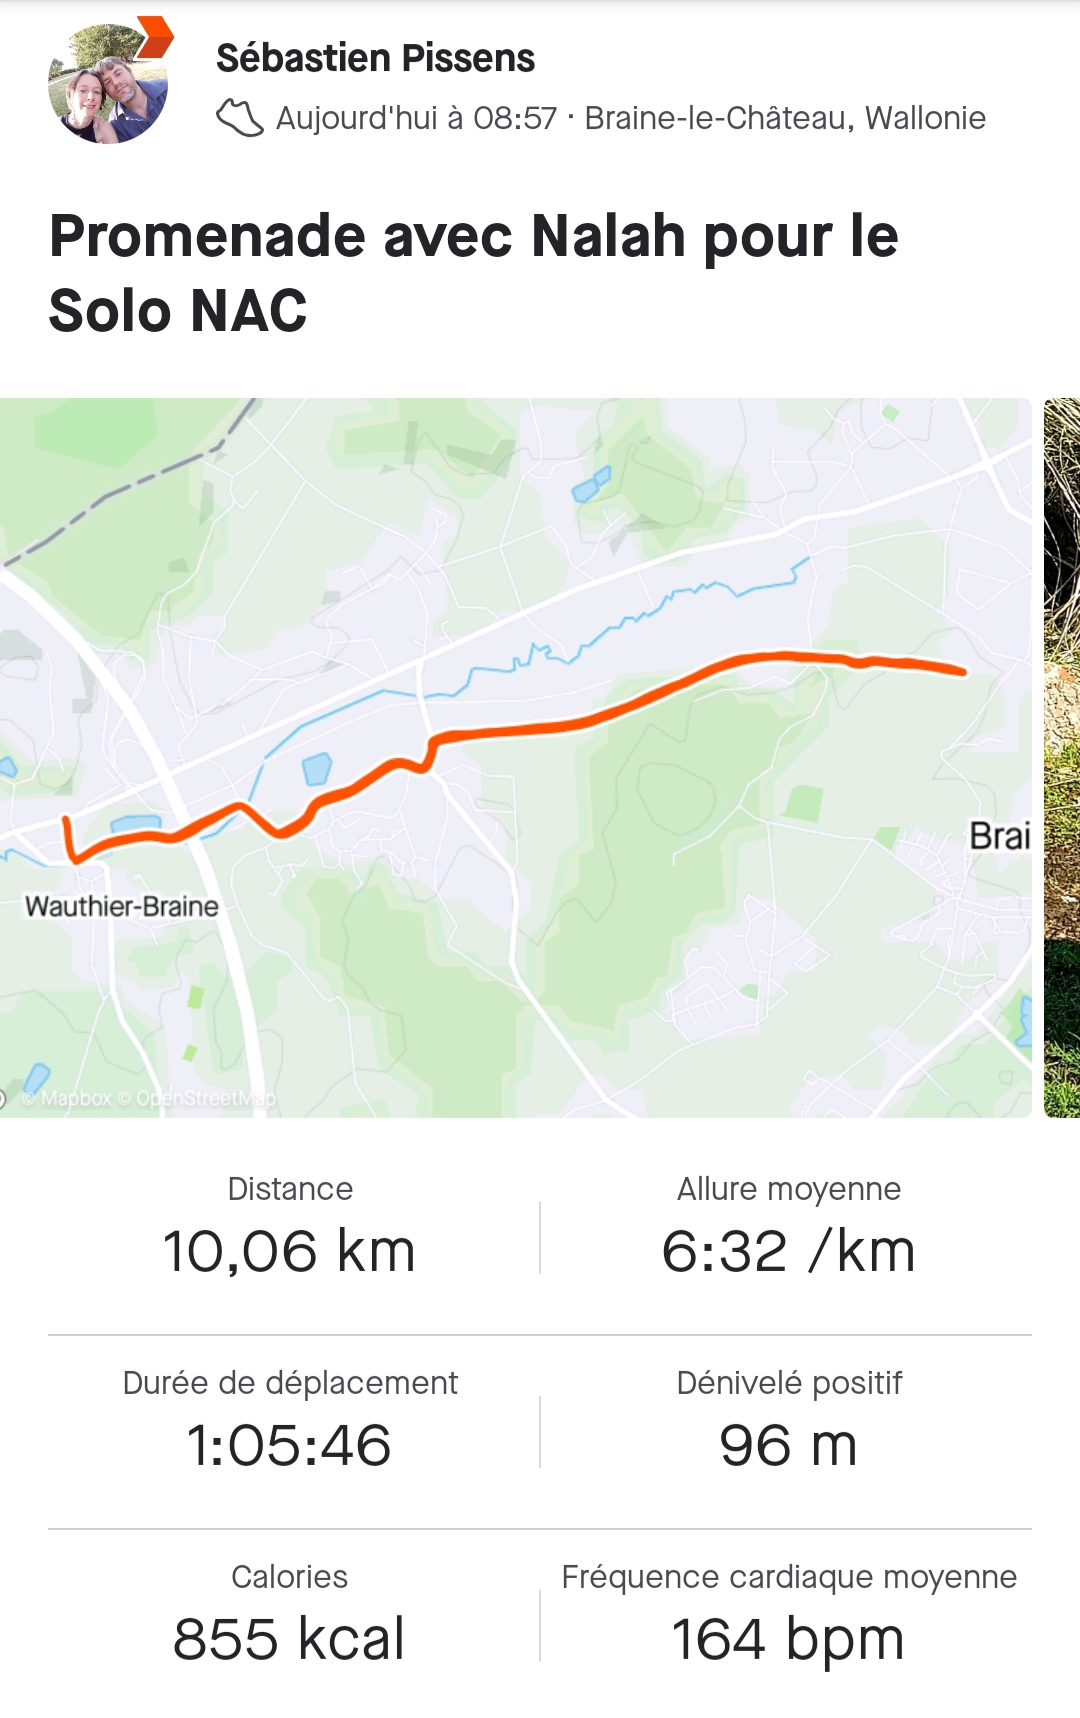Viewport: 1080px width, 1718px height.
Task: Tap the orange subscriber chevron badge
Action: point(155,37)
